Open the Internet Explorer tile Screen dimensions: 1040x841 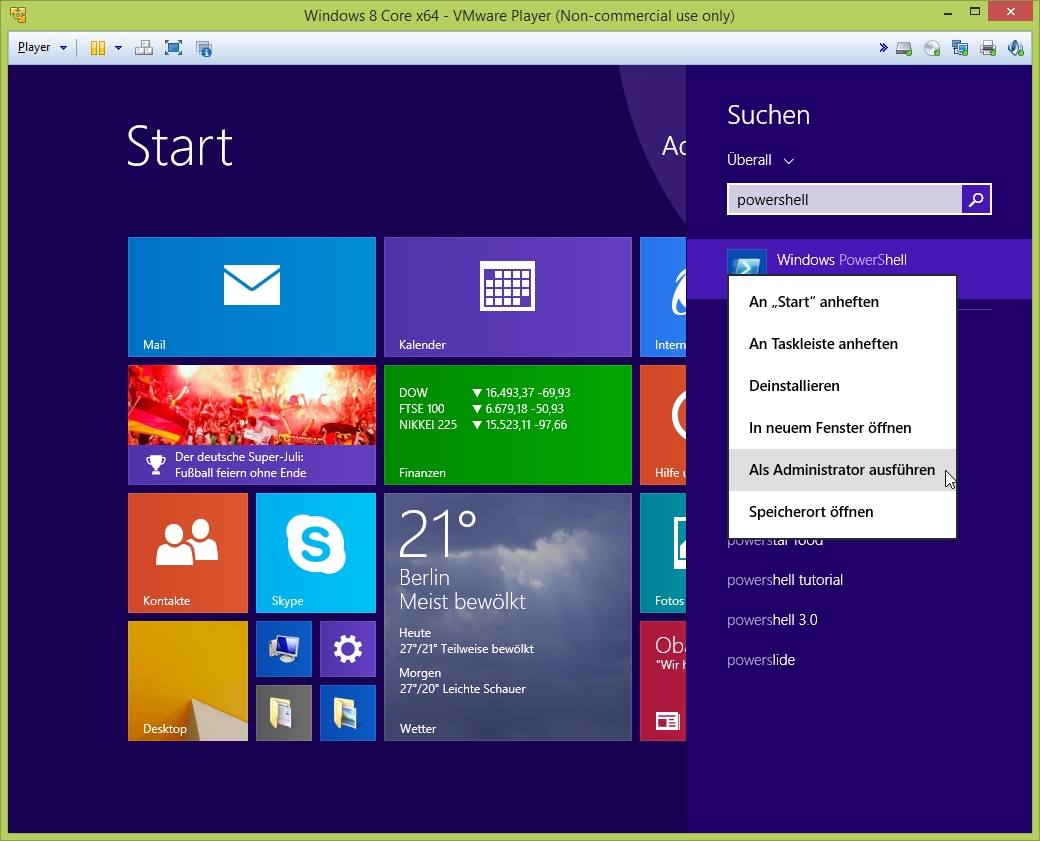point(663,297)
